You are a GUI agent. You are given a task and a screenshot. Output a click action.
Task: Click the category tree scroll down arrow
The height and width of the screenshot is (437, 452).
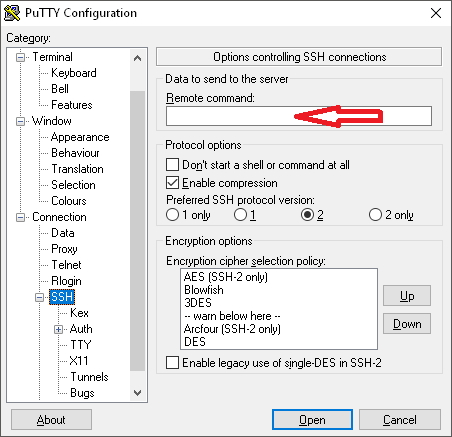pos(137,393)
